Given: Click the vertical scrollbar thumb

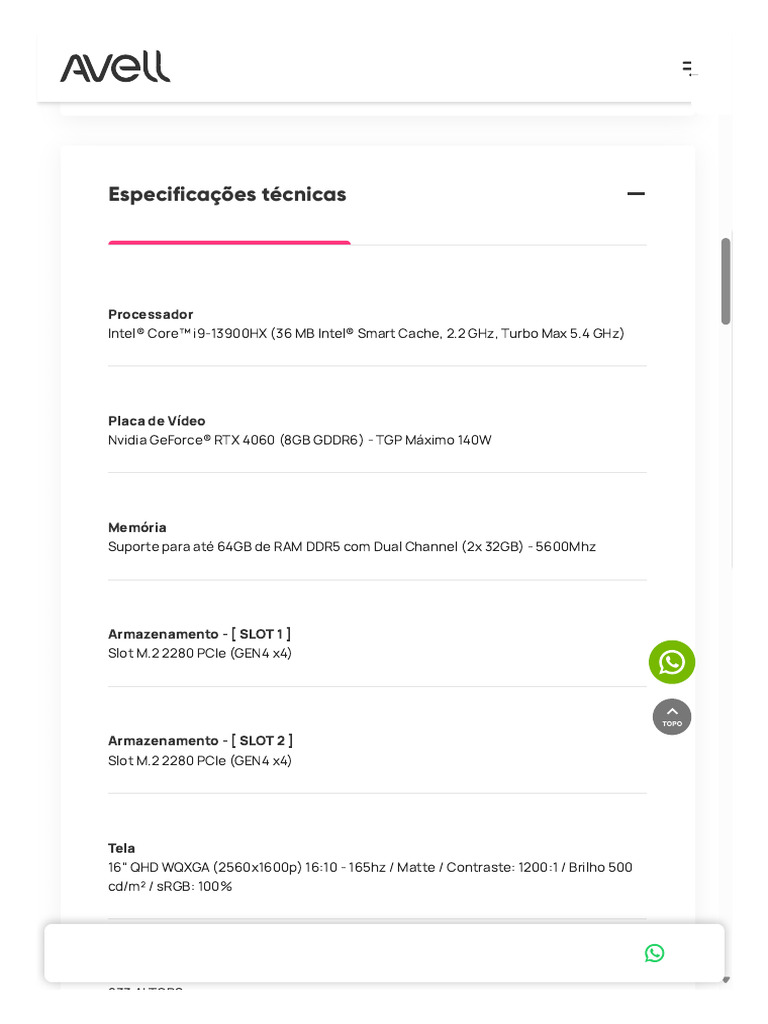Looking at the screenshot, I should [x=725, y=281].
